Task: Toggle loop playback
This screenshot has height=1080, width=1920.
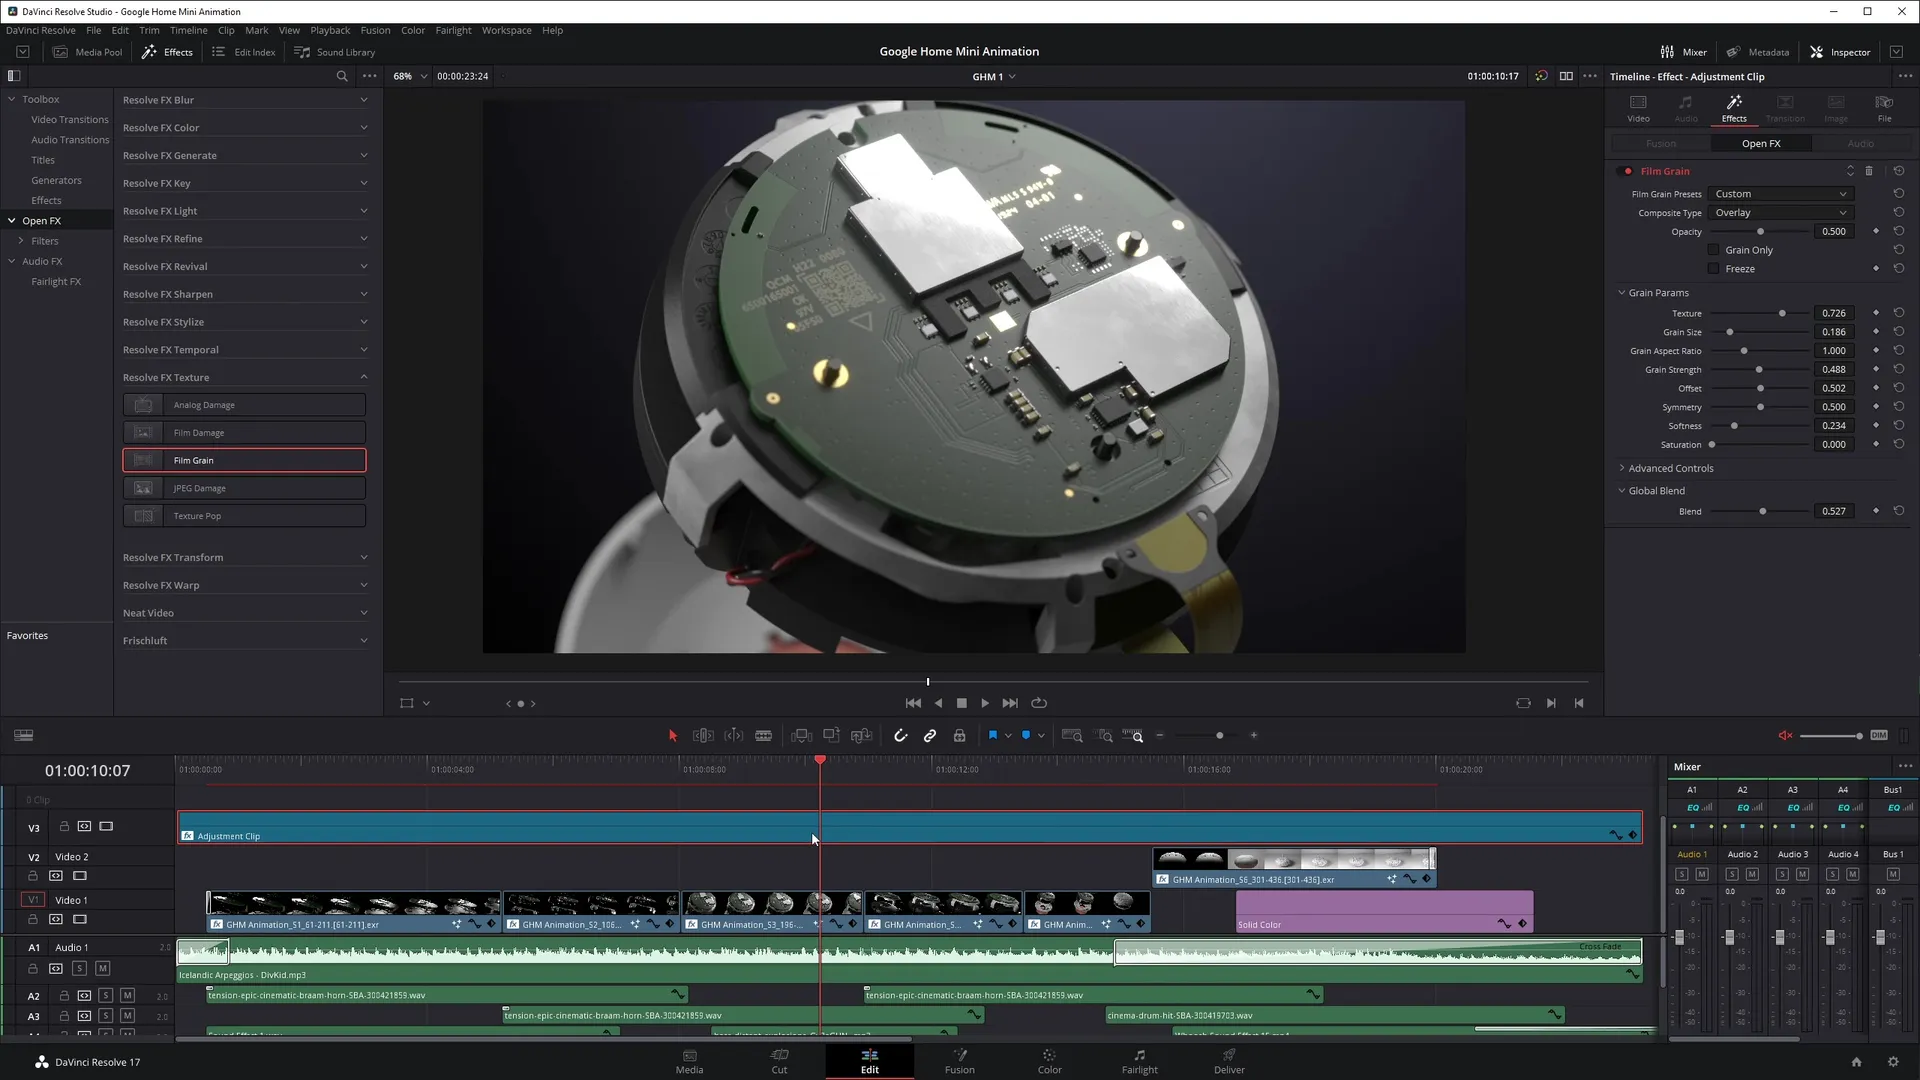Action: click(x=1039, y=704)
